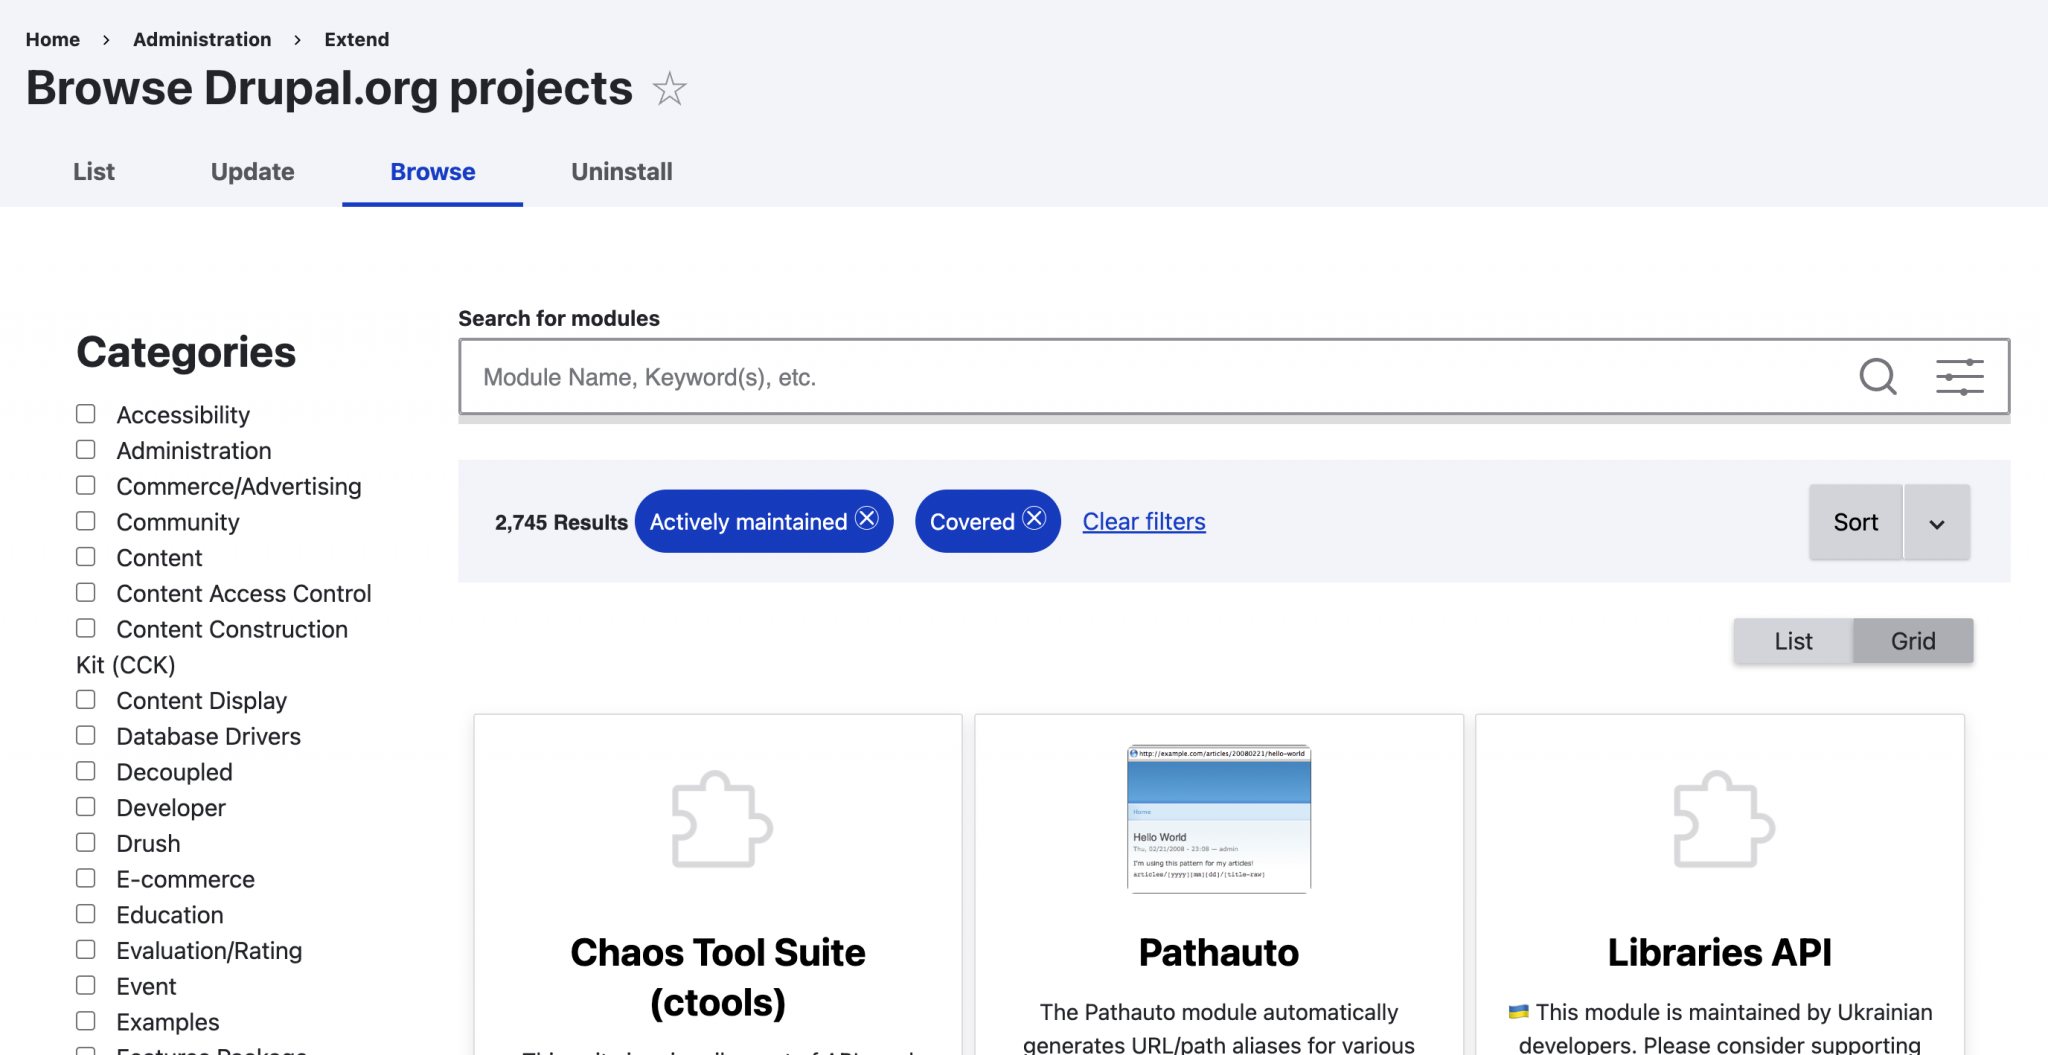The width and height of the screenshot is (2048, 1055).
Task: Navigate to Home via the breadcrumb
Action: (53, 39)
